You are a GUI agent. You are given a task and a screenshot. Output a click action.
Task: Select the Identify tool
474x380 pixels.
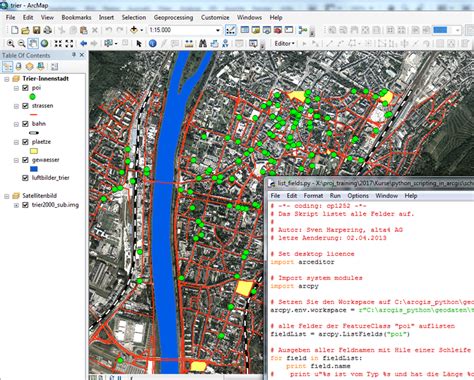(x=153, y=43)
